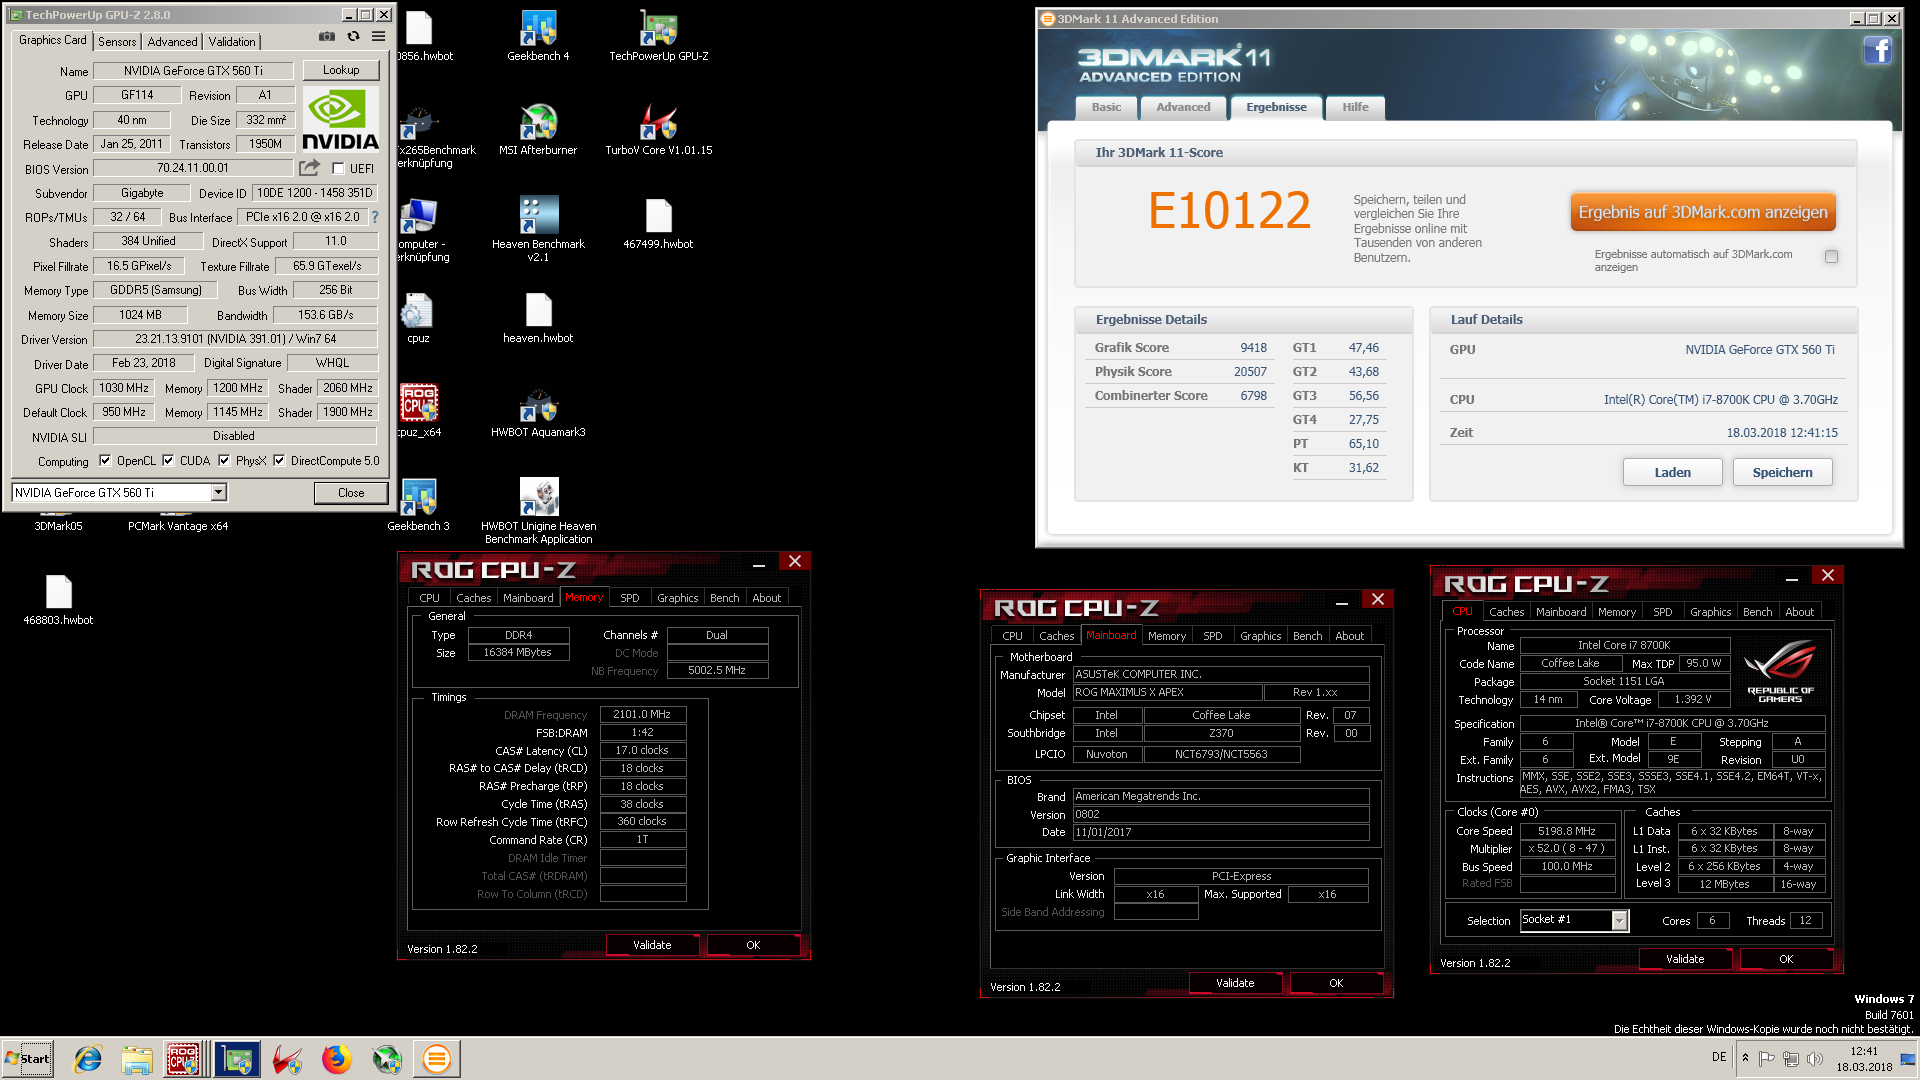Open Hilfe tab in 3DMark 11
The height and width of the screenshot is (1080, 1920).
click(1355, 107)
